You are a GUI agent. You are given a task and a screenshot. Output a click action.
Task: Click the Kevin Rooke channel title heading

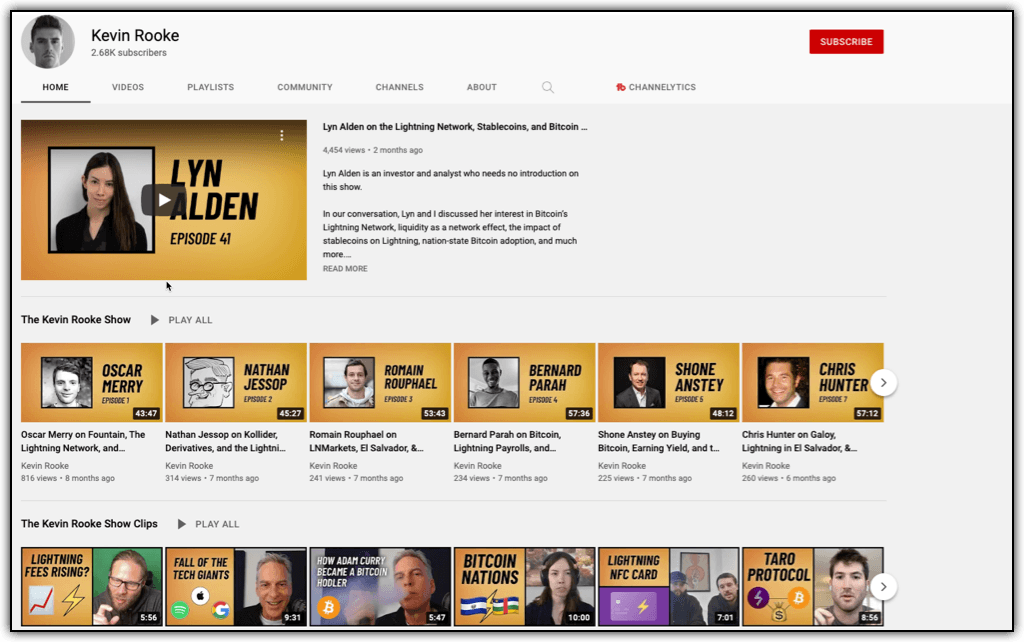tap(135, 35)
